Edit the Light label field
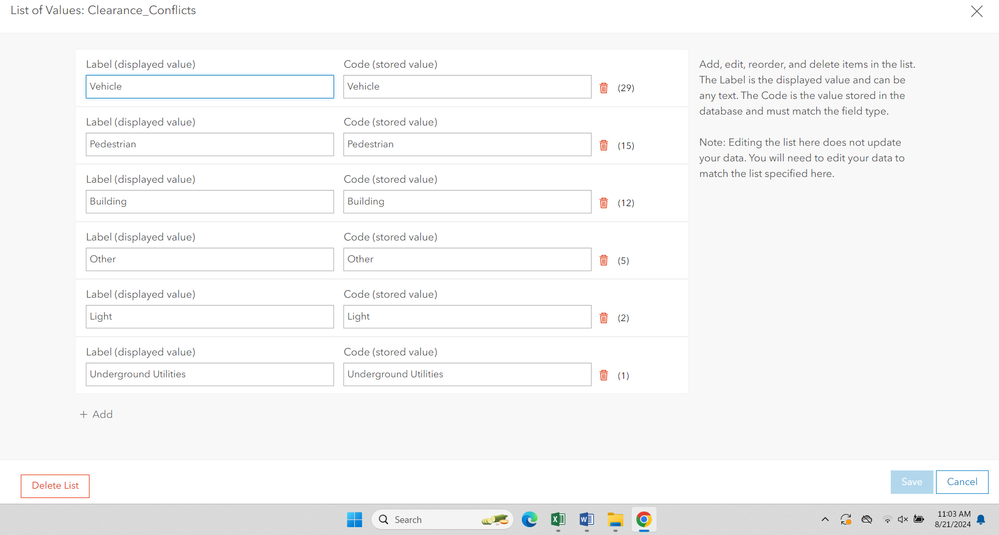The image size is (999, 535). click(210, 317)
